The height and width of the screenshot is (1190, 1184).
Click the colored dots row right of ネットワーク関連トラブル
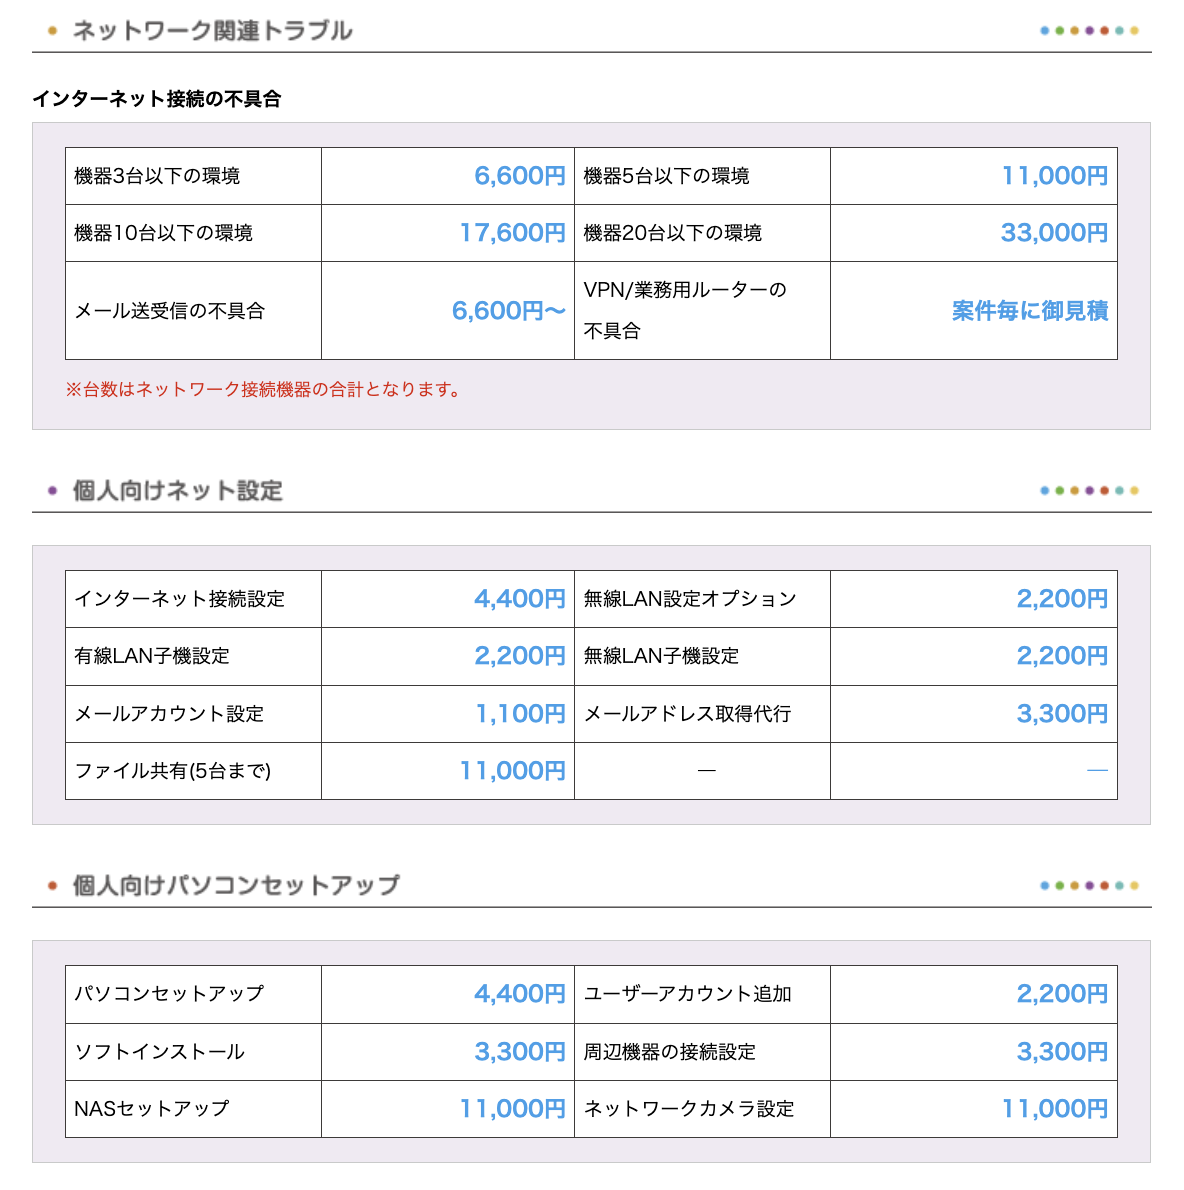(1089, 31)
